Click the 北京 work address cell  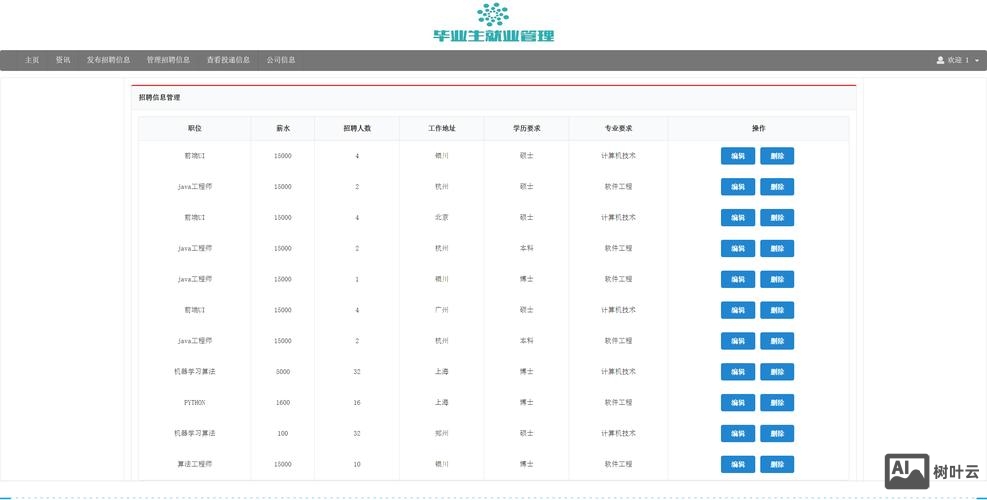point(441,217)
